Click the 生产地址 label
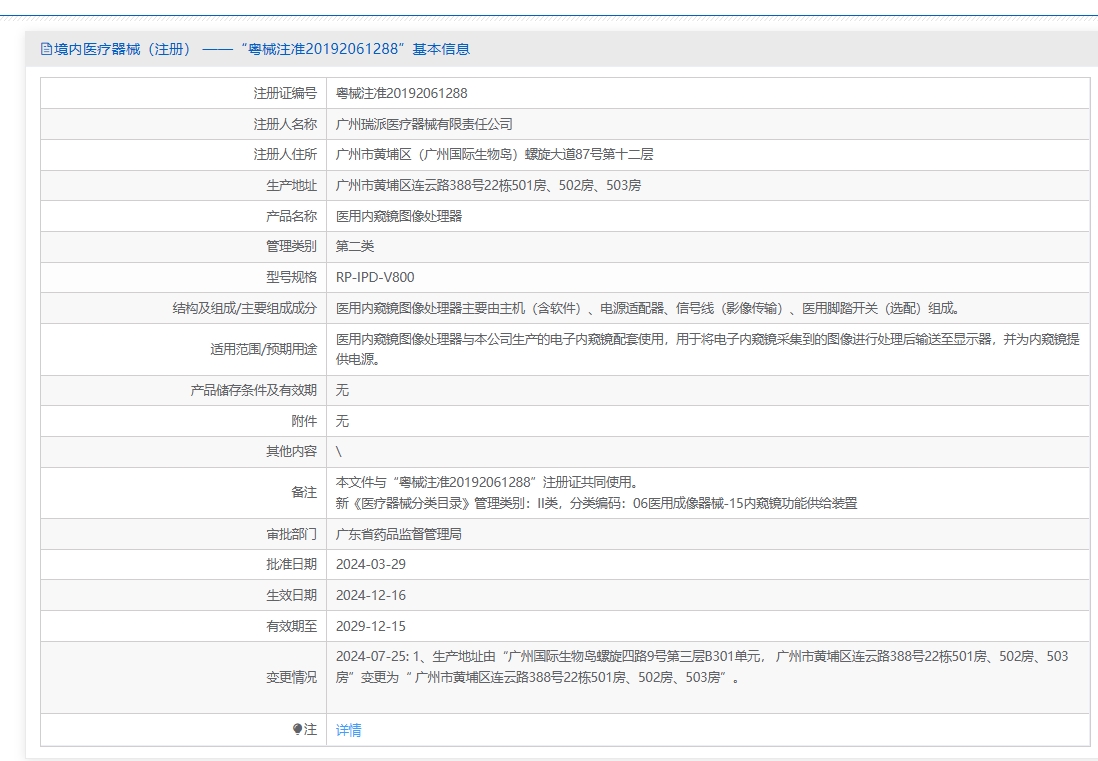The height and width of the screenshot is (761, 1098). pos(291,185)
